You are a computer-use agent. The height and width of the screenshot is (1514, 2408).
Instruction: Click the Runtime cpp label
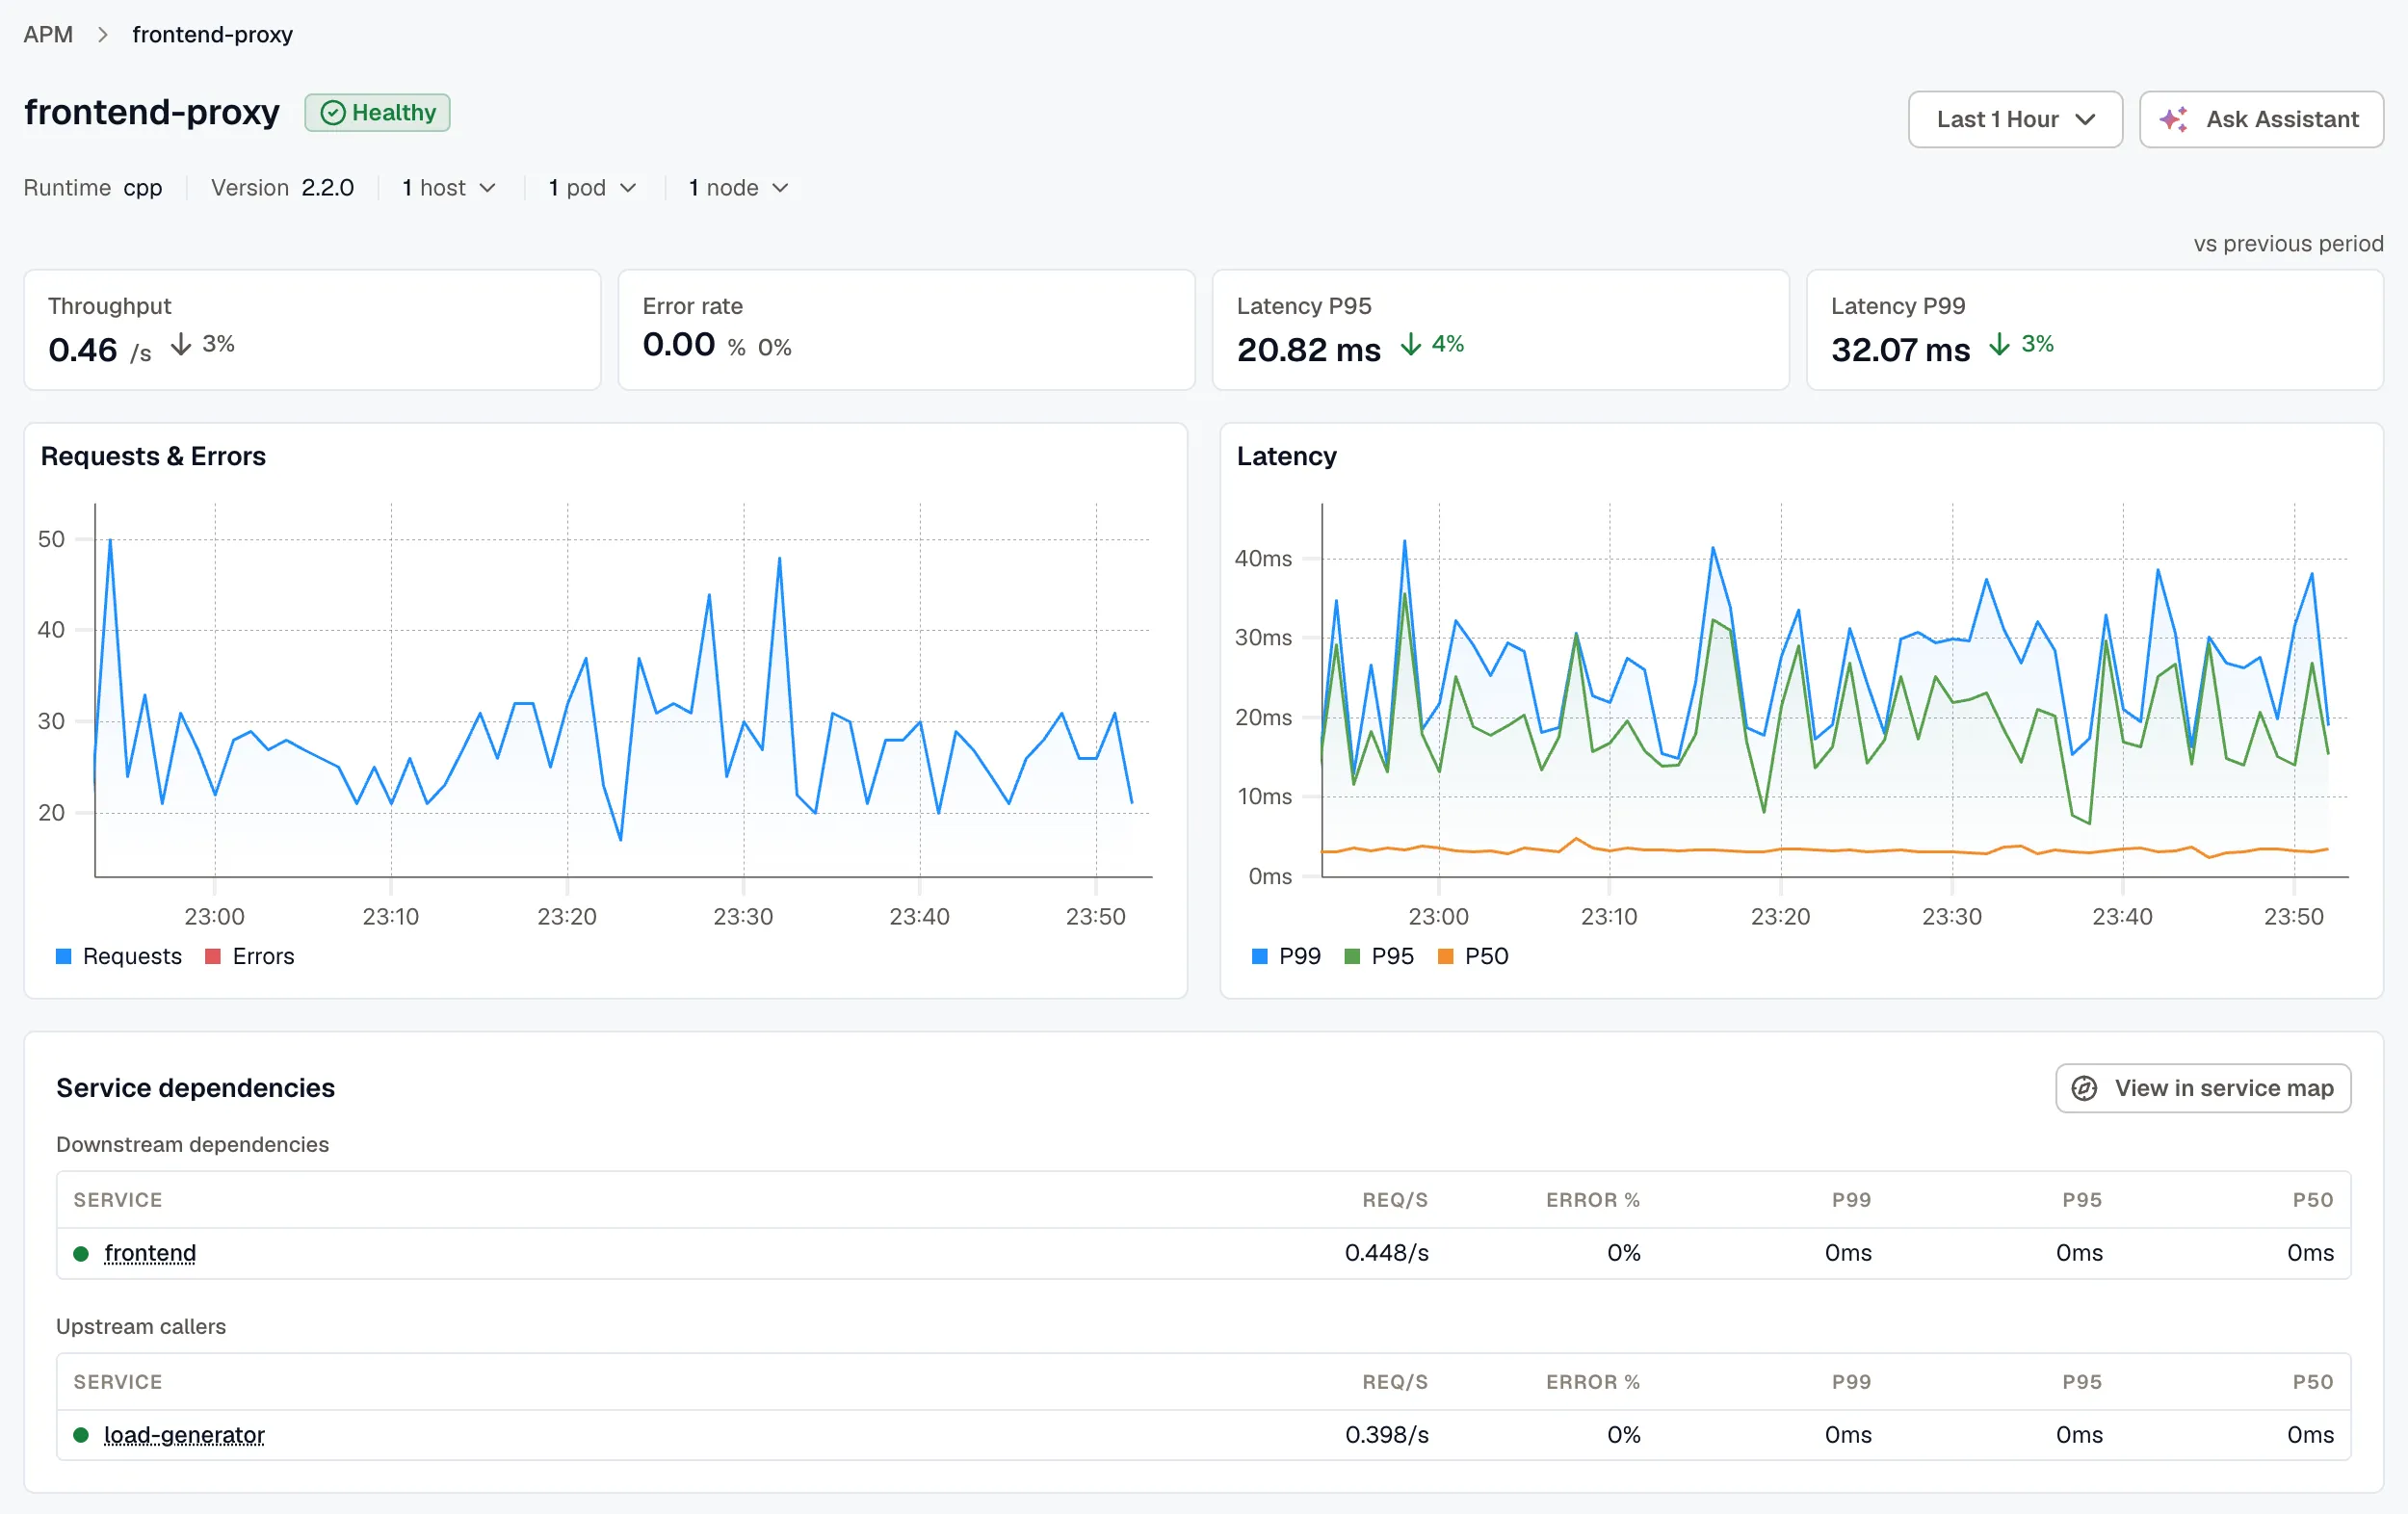coord(92,188)
